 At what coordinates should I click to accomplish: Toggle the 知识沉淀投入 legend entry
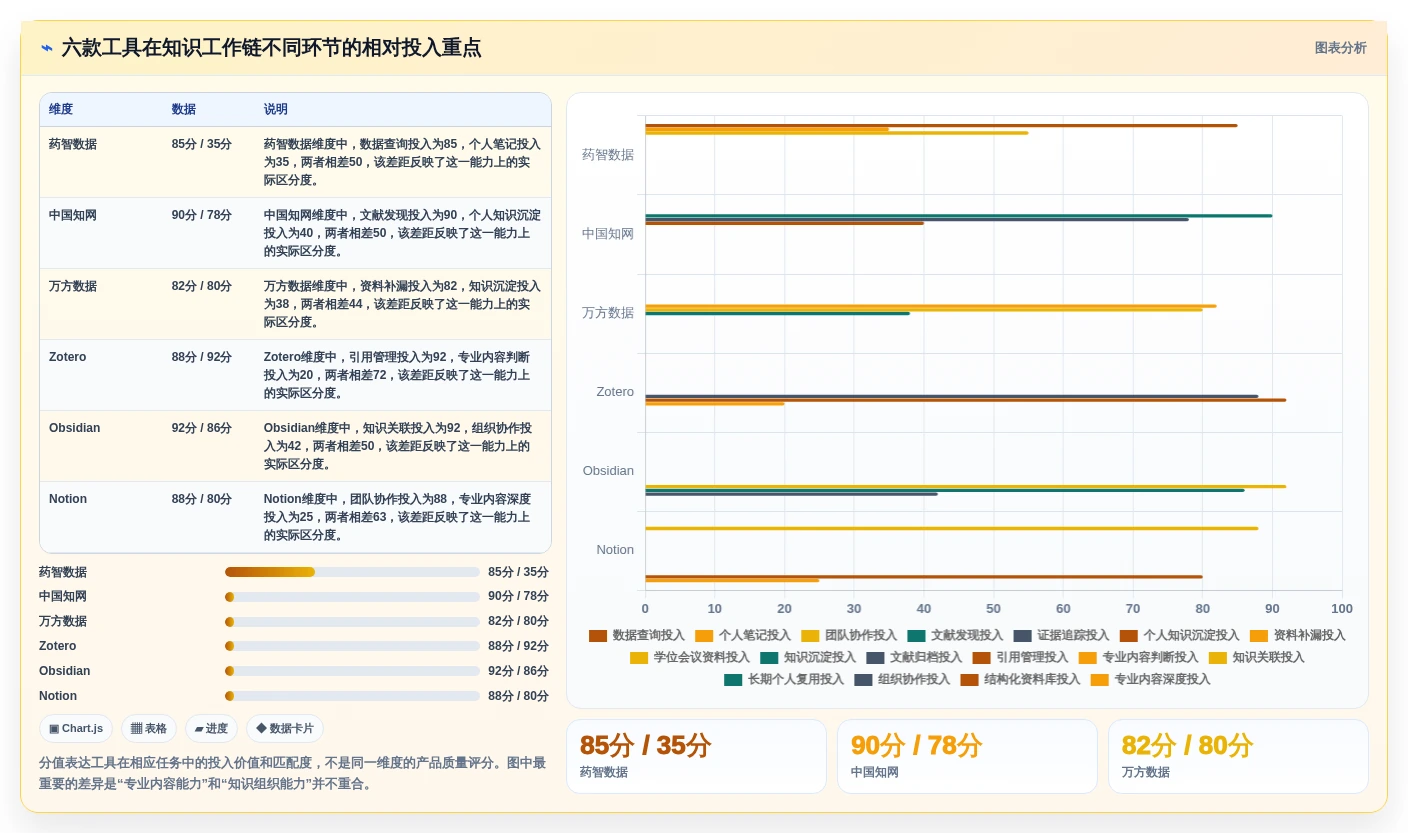pyautogui.click(x=807, y=658)
